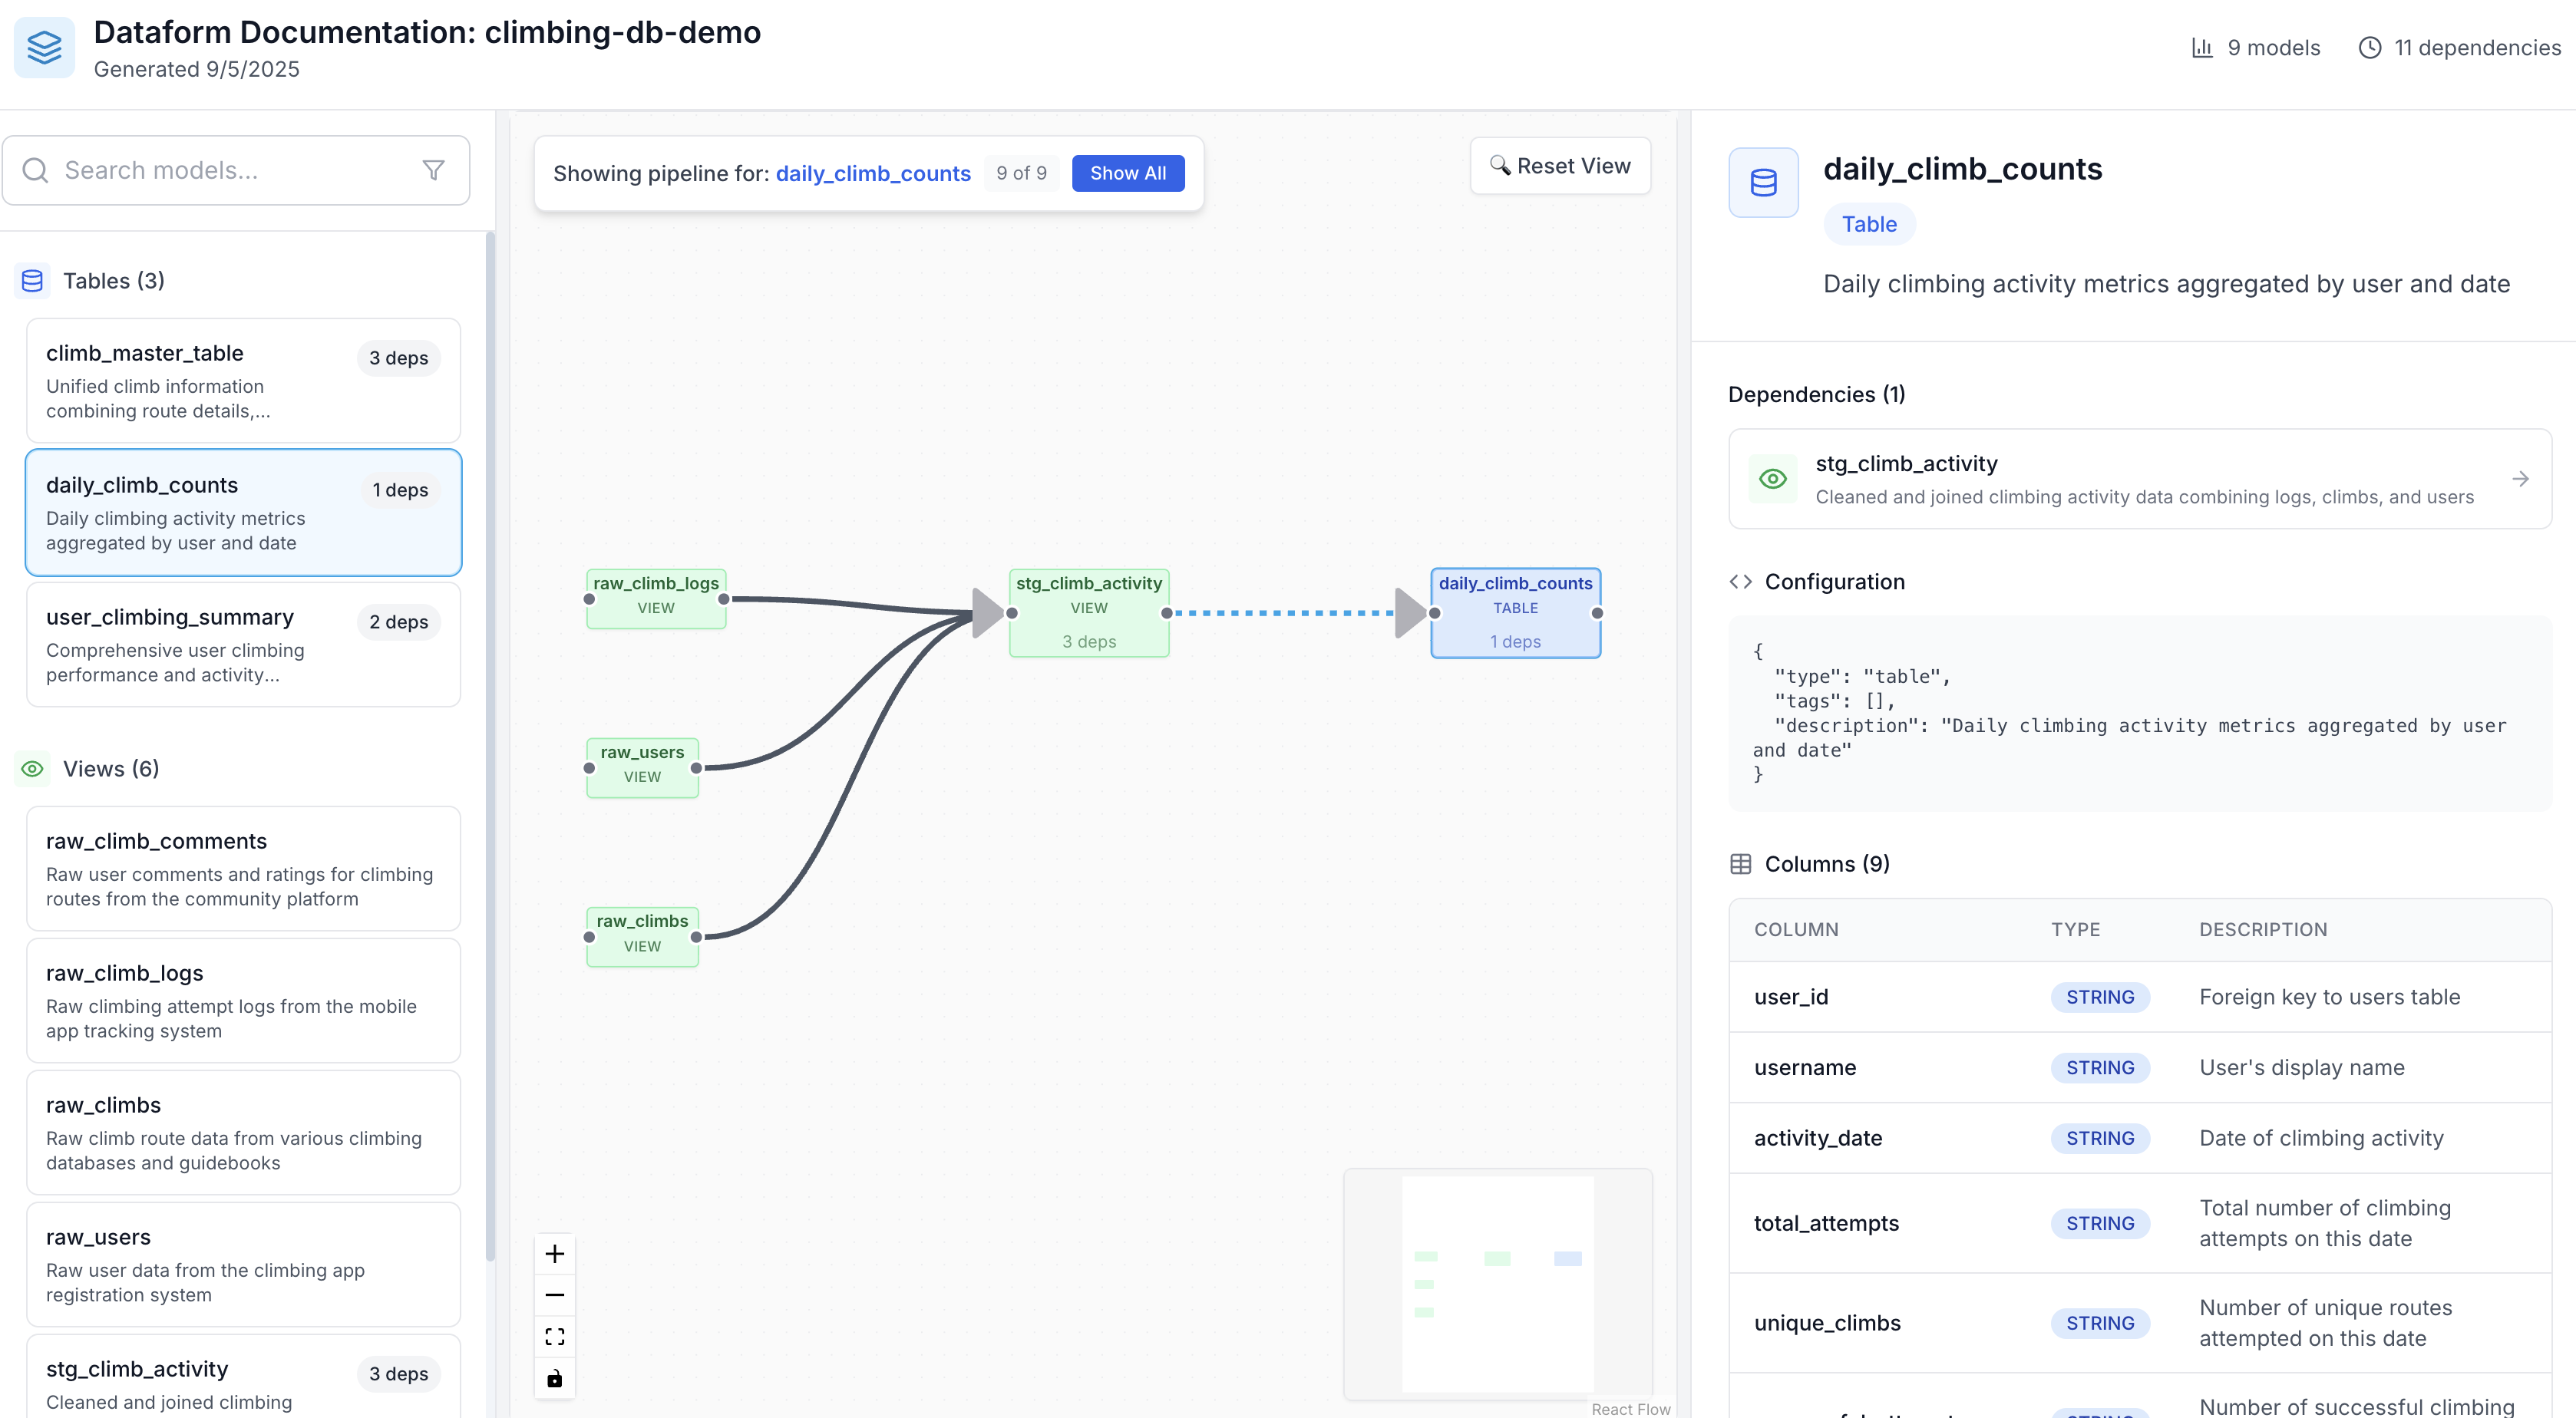Click the eye icon beside stg_climb_activity dependency
The image size is (2576, 1418).
tap(1773, 479)
